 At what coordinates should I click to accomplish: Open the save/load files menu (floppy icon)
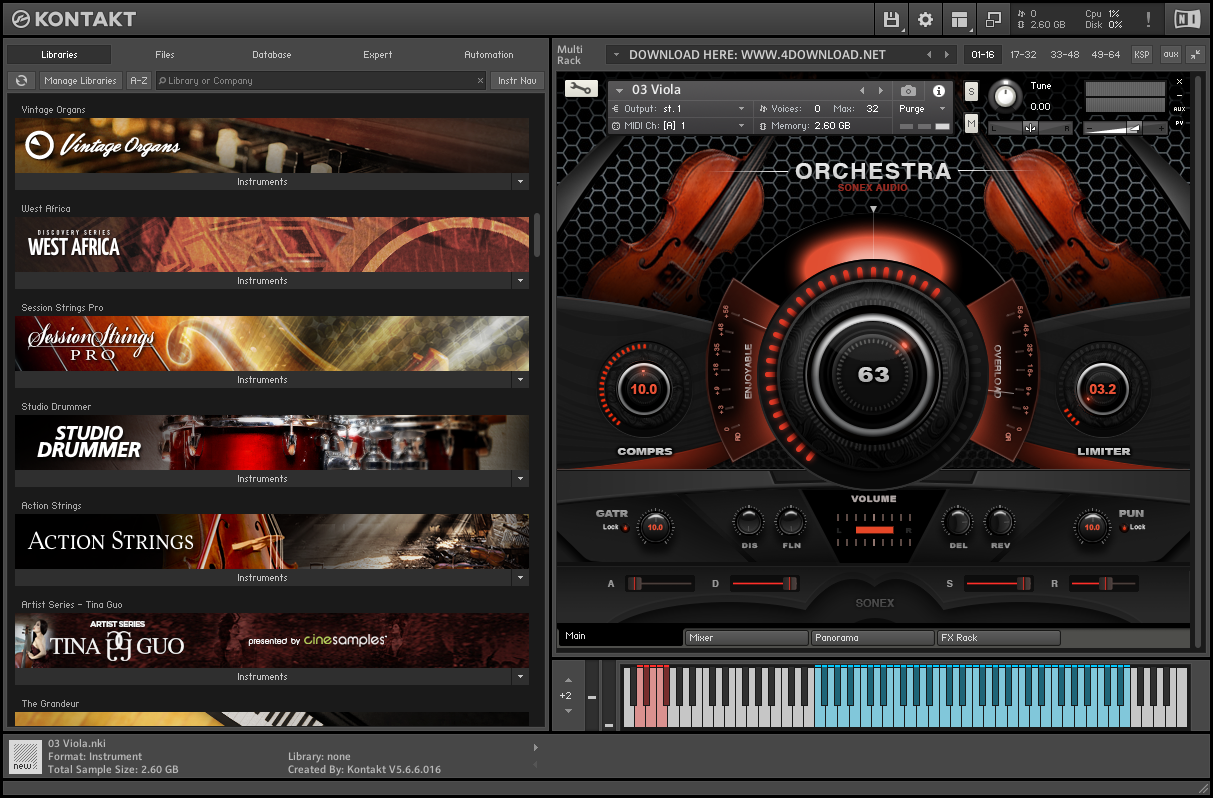click(892, 19)
